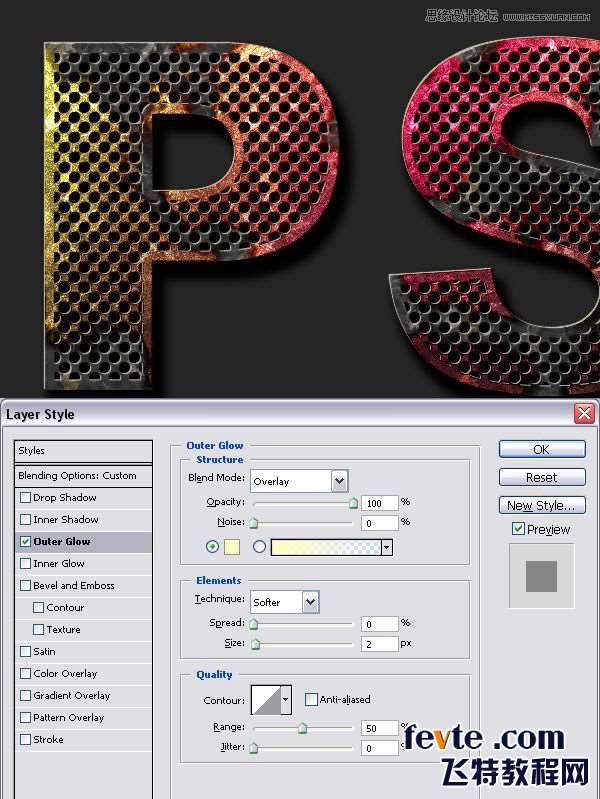This screenshot has width=600, height=799.
Task: Select the gradient glow radio button
Action: 259,547
